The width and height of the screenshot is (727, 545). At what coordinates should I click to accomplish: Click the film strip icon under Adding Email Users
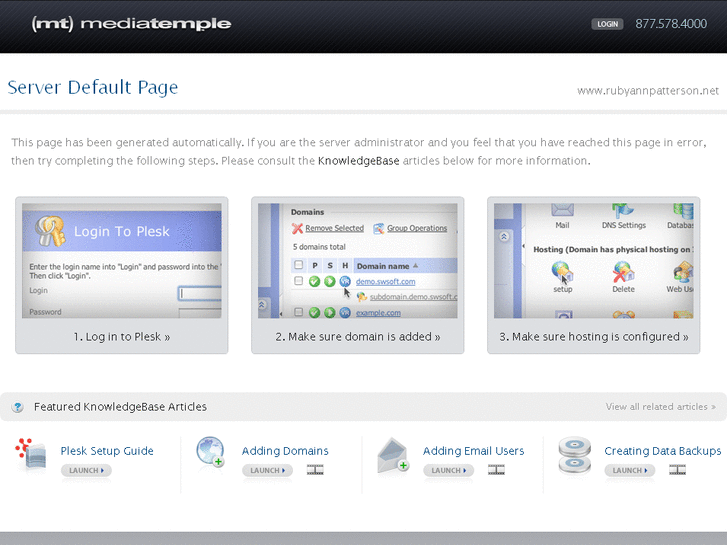click(x=497, y=470)
